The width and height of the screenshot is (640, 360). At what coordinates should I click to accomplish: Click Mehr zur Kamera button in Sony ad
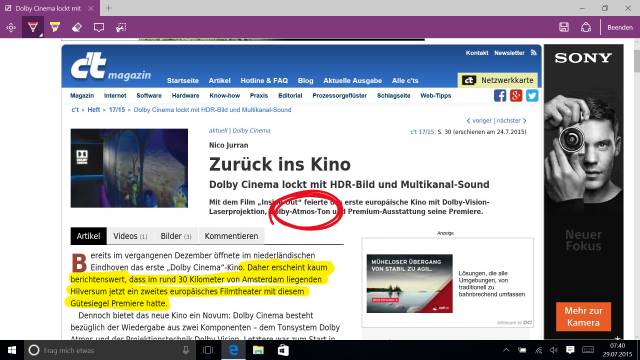(583, 317)
